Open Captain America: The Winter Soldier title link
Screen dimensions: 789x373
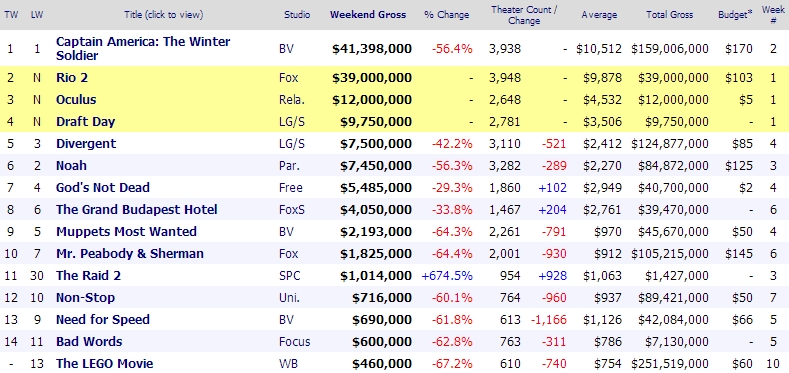point(143,48)
